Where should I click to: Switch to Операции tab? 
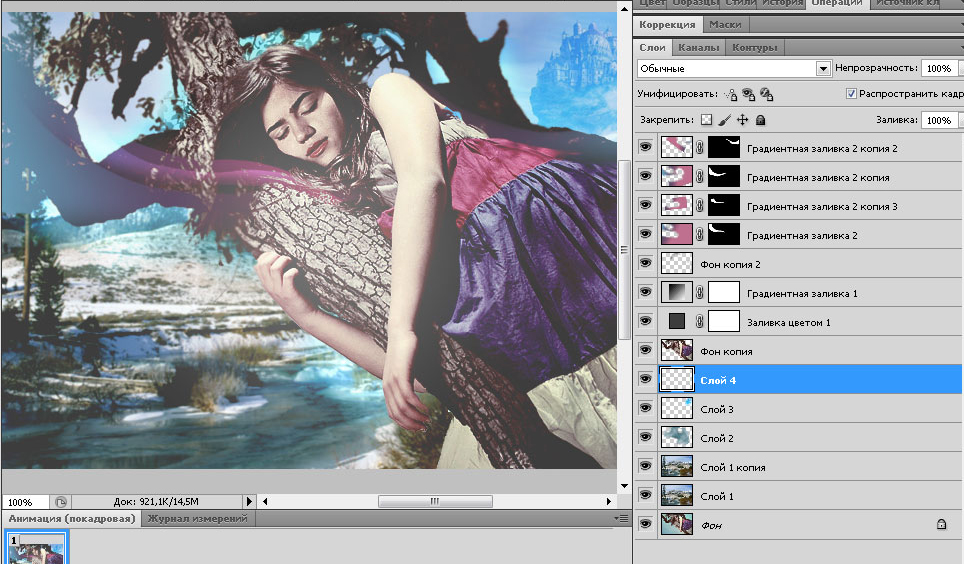837,3
